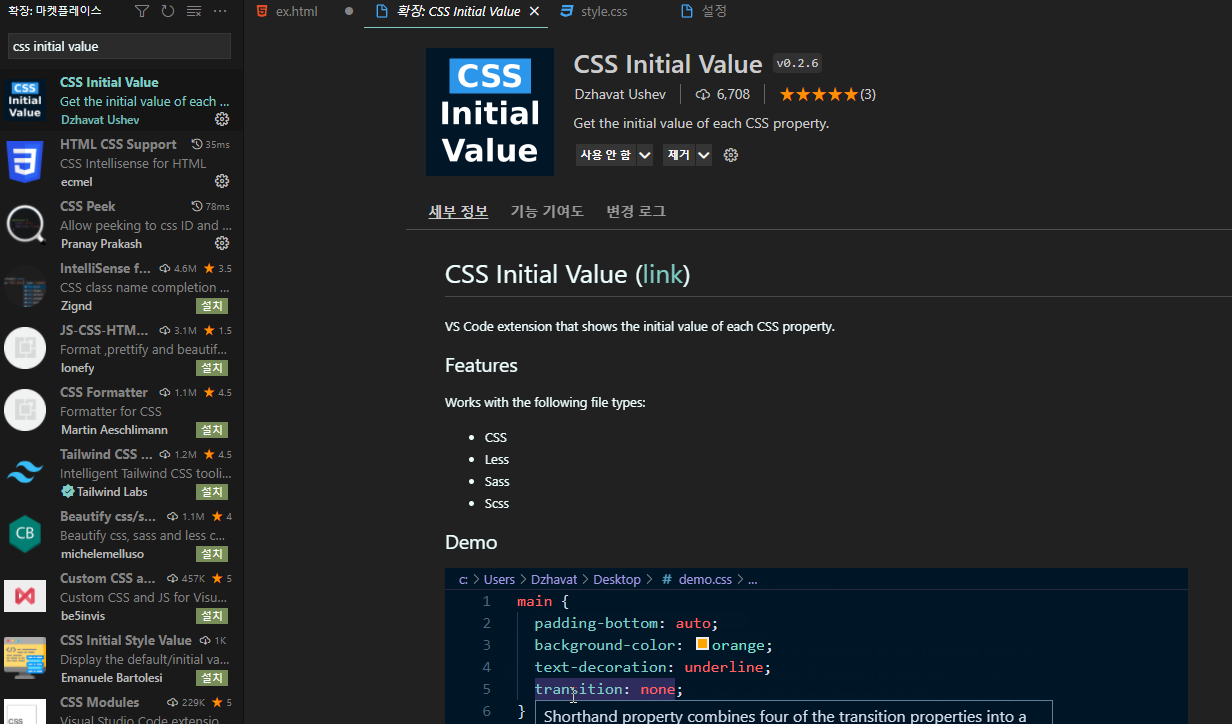Screen dimensions: 1232x724
Task: Select CSS Peek extension row
Action: pos(121,224)
